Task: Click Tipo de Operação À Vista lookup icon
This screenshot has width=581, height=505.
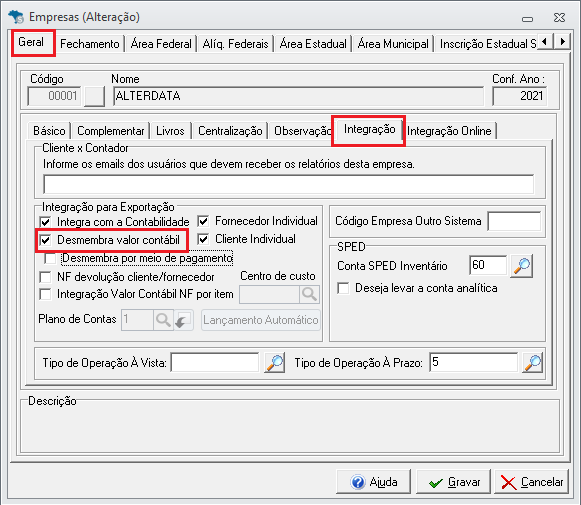Action: (x=274, y=363)
